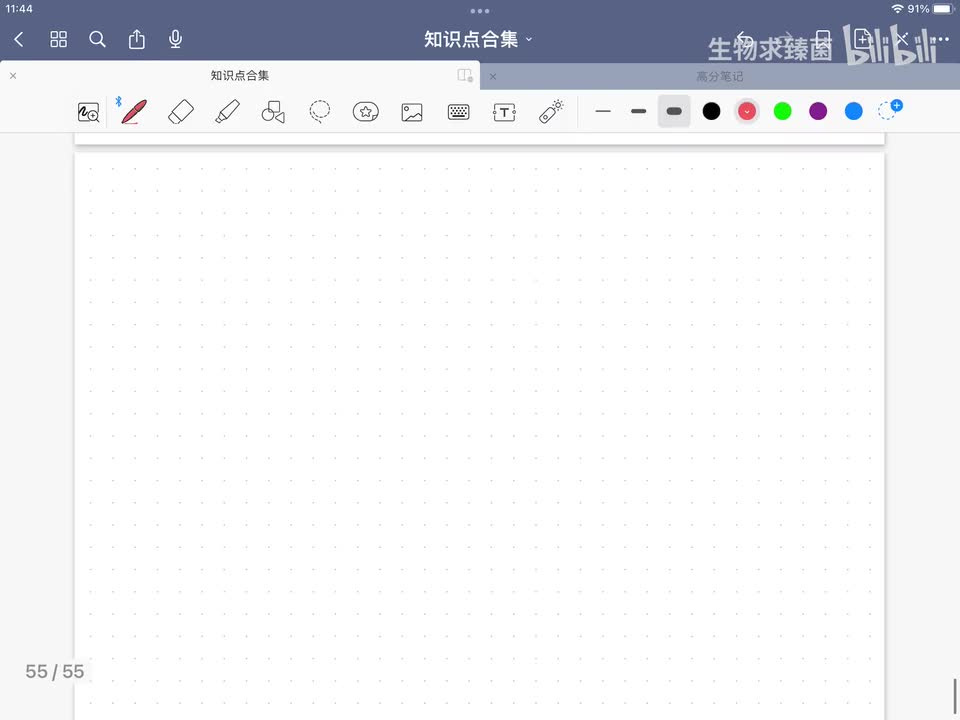This screenshot has height=720, width=960.
Task: Tap the 55 / 55 page indicator
Action: [54, 672]
